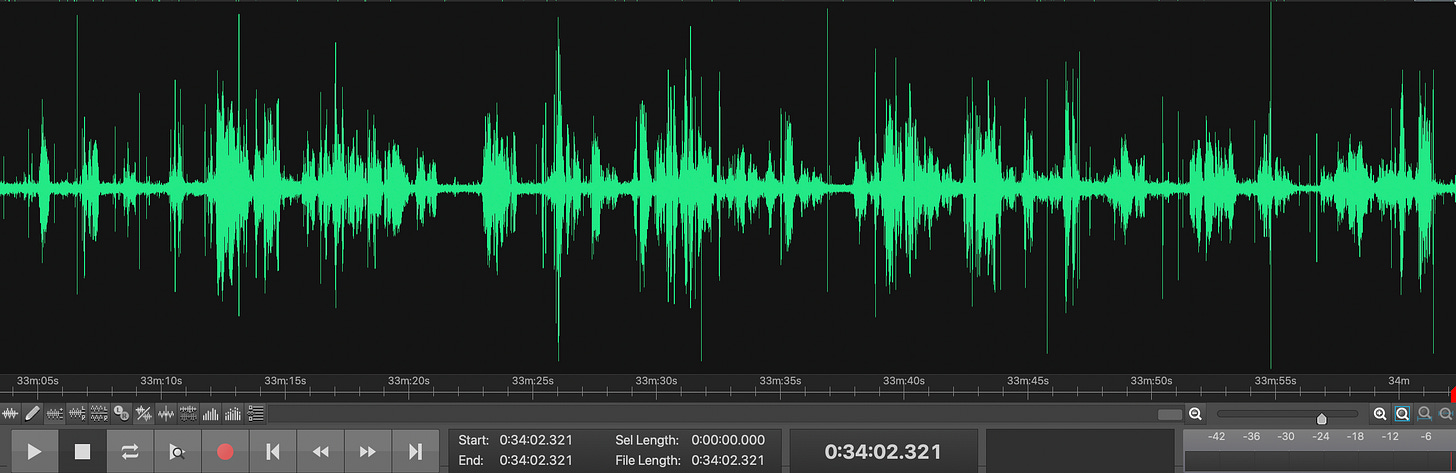This screenshot has width=1456, height=473.
Task: Click the L R circles channel icon
Action: 121,413
